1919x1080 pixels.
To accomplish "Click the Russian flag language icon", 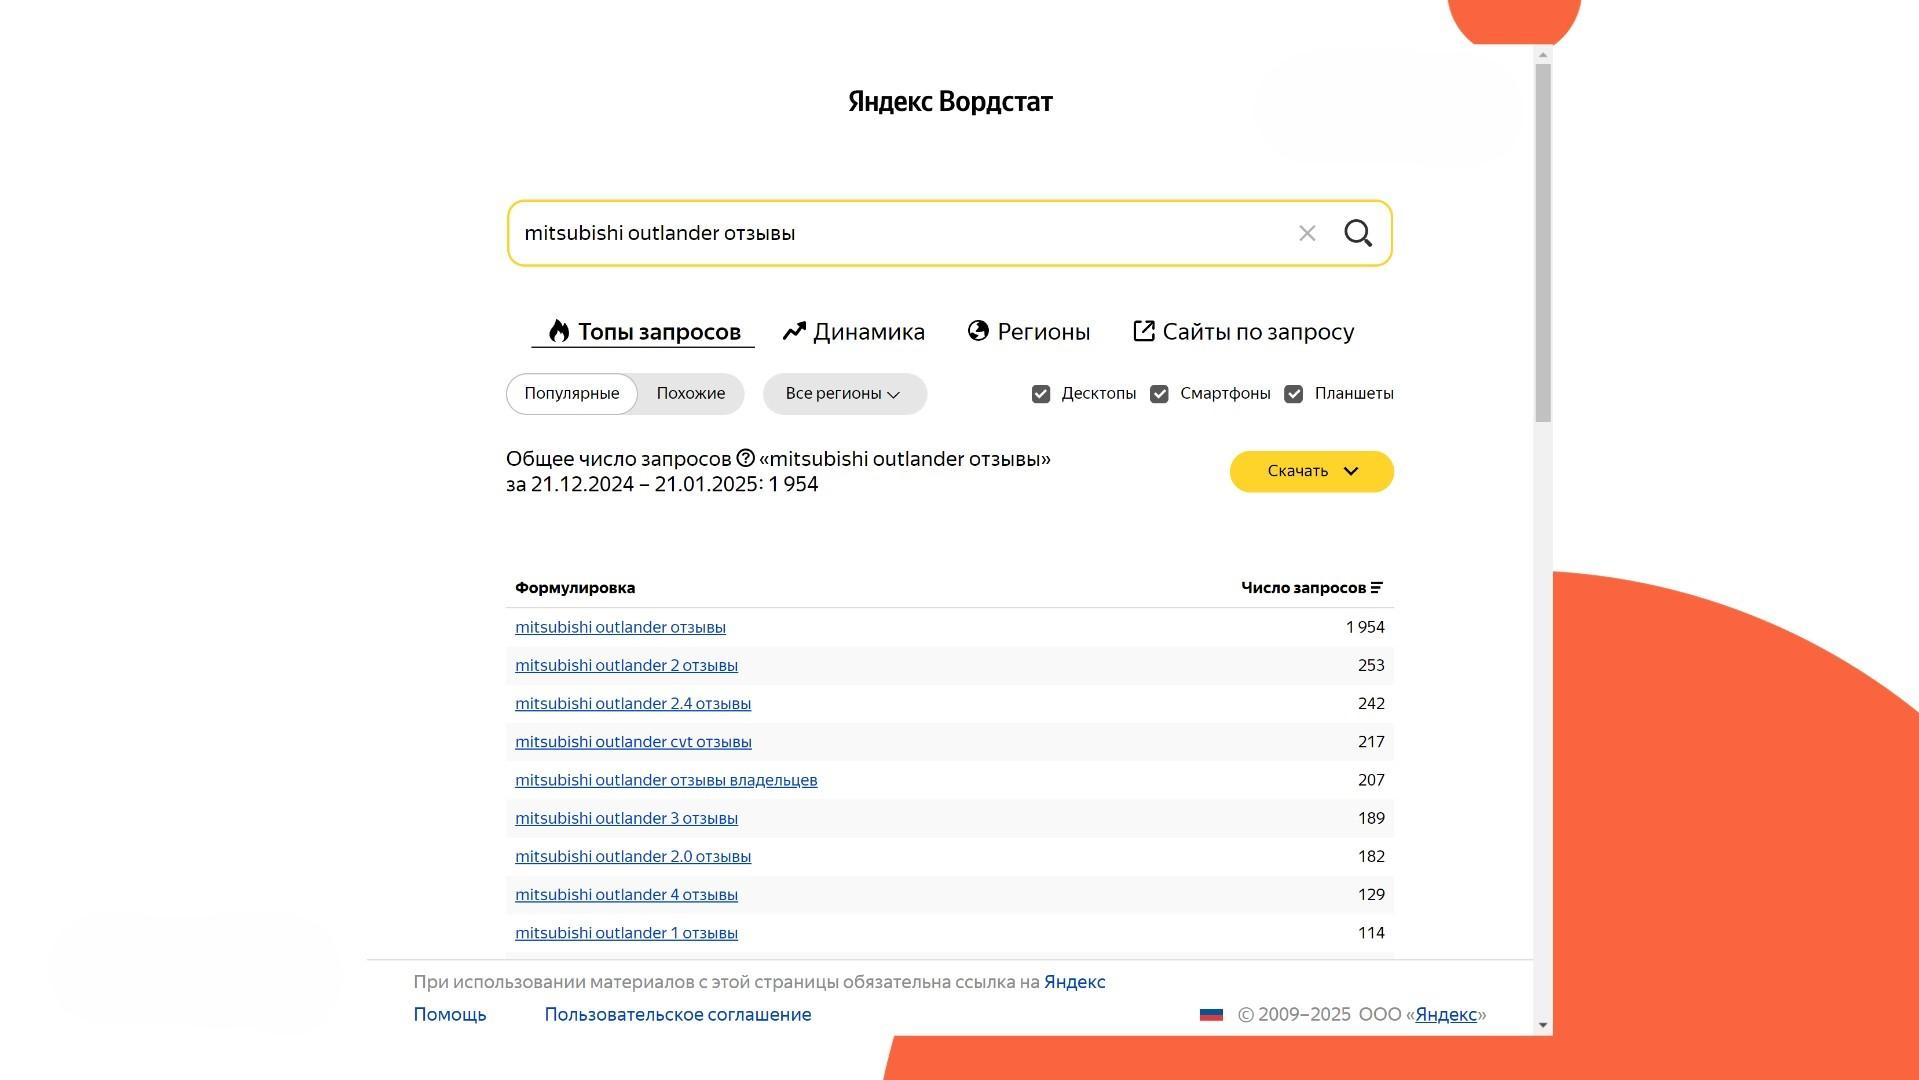I will (x=1211, y=1014).
